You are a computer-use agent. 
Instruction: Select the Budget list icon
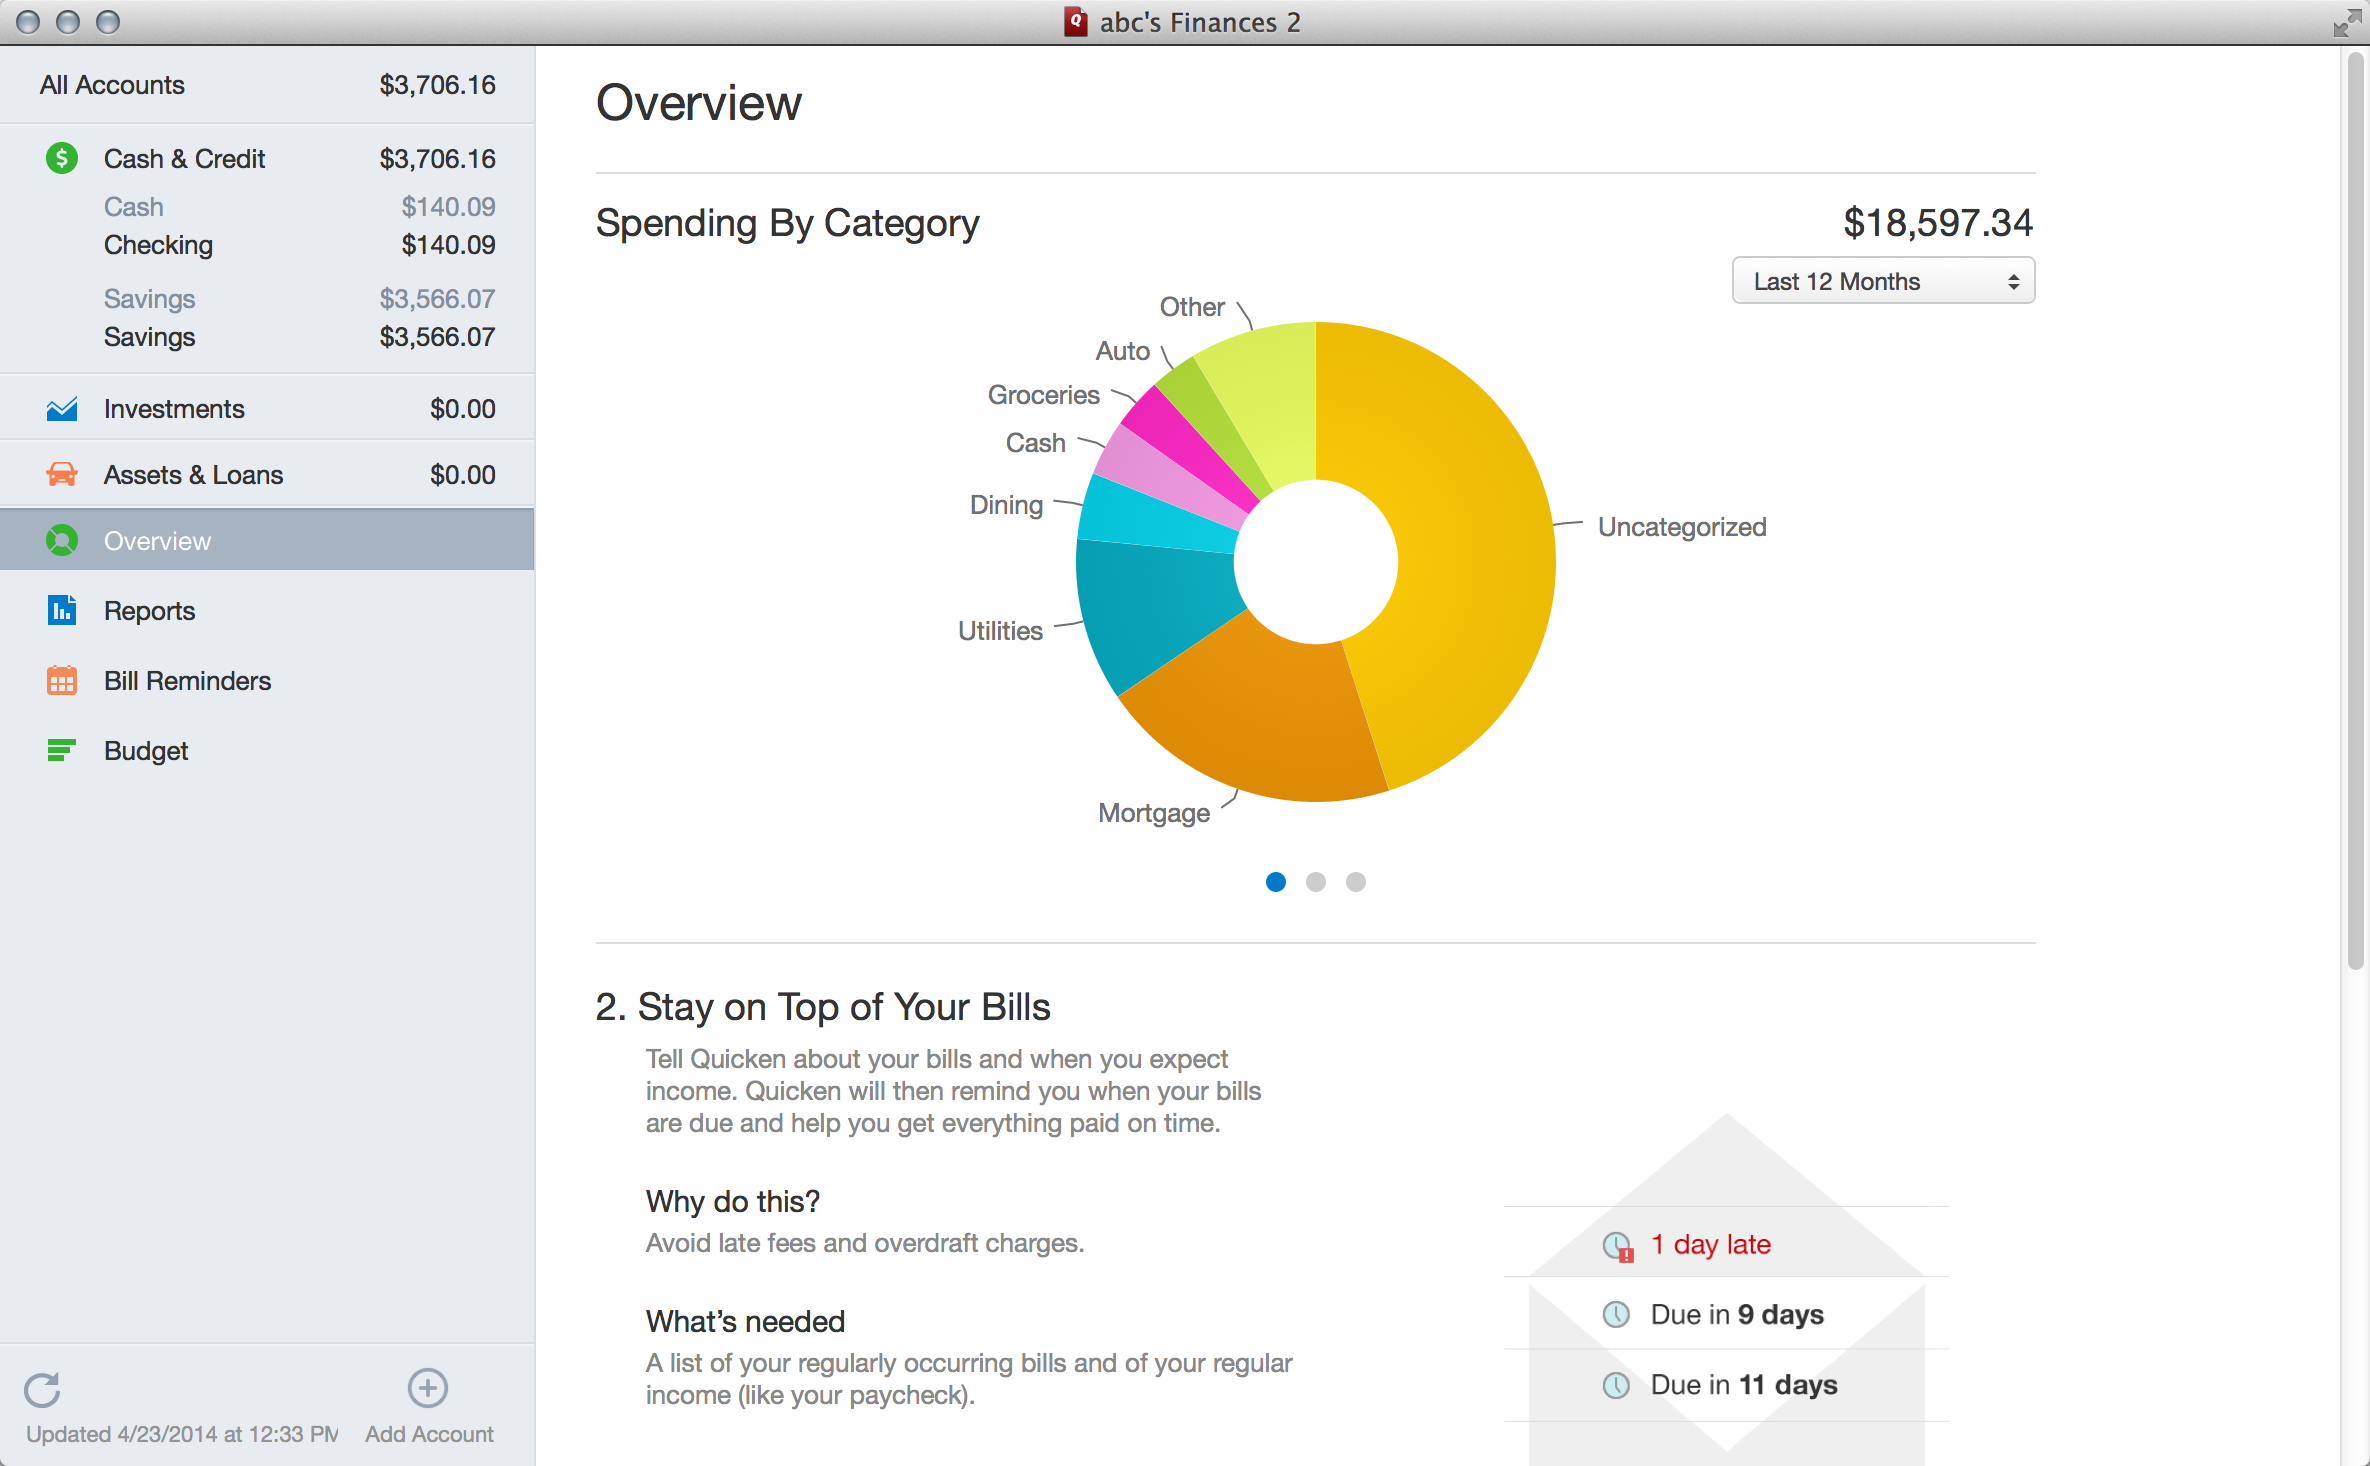pyautogui.click(x=59, y=750)
